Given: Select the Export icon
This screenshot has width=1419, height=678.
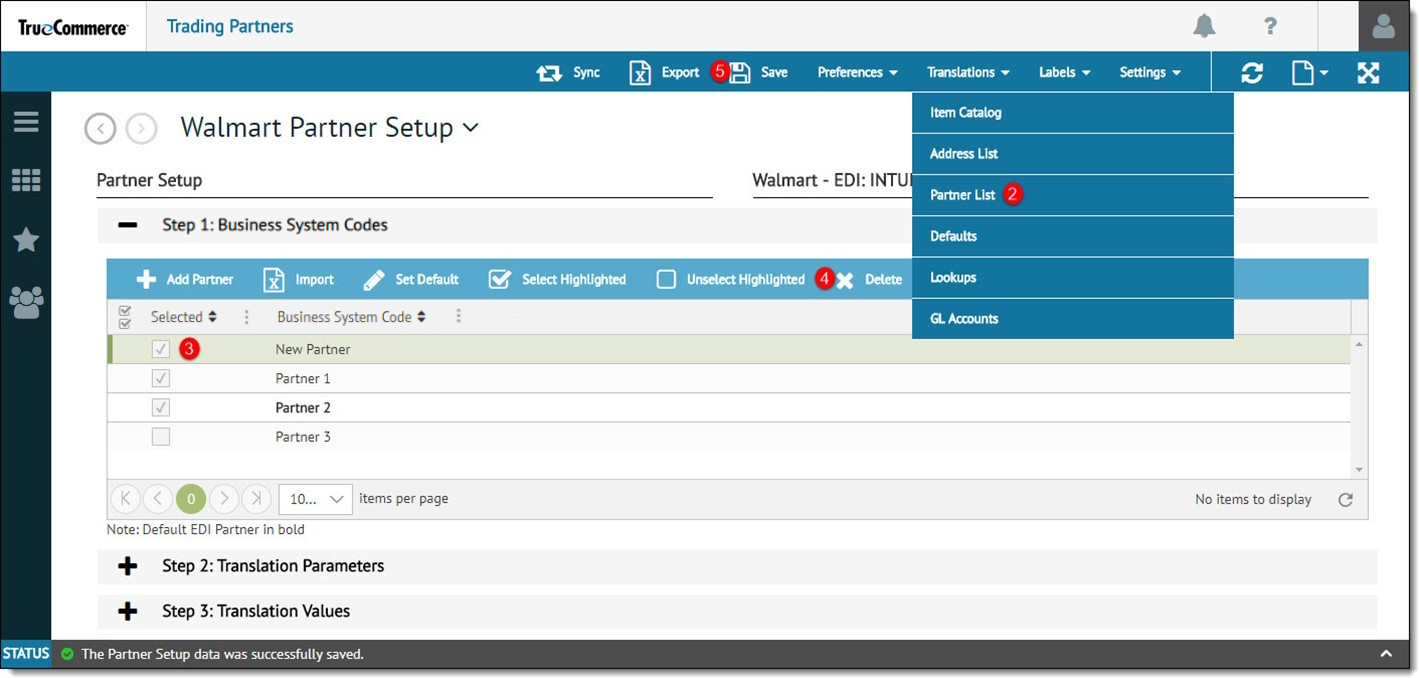Looking at the screenshot, I should [x=640, y=72].
